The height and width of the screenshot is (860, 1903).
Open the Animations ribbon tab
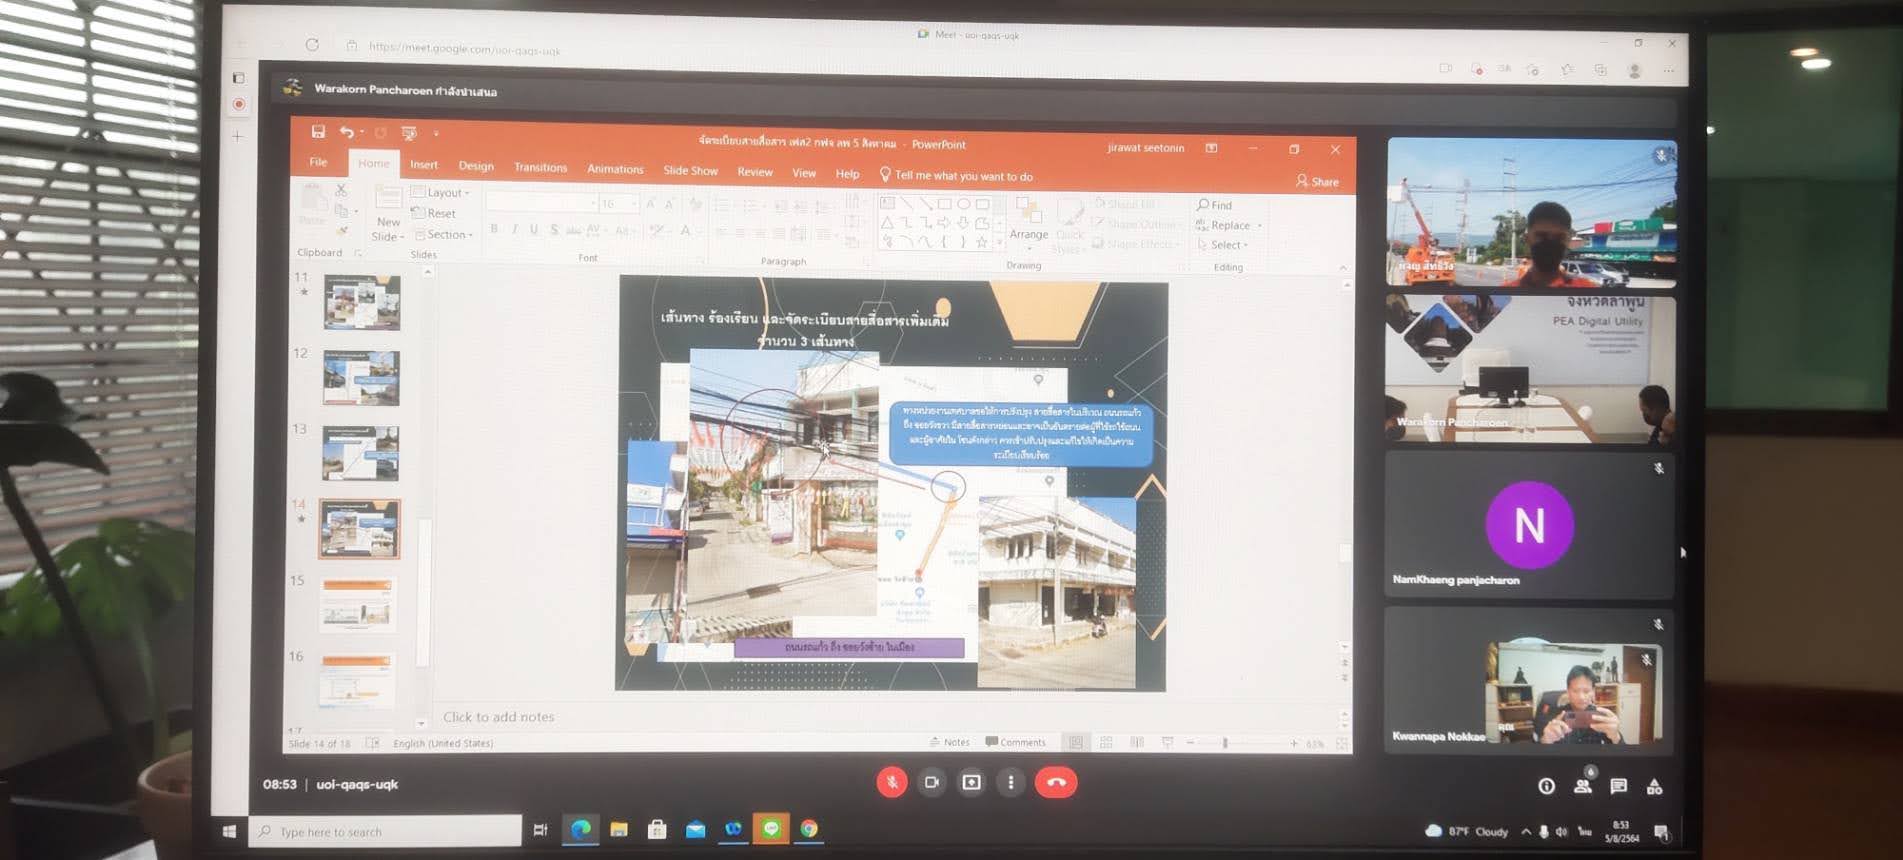point(615,169)
